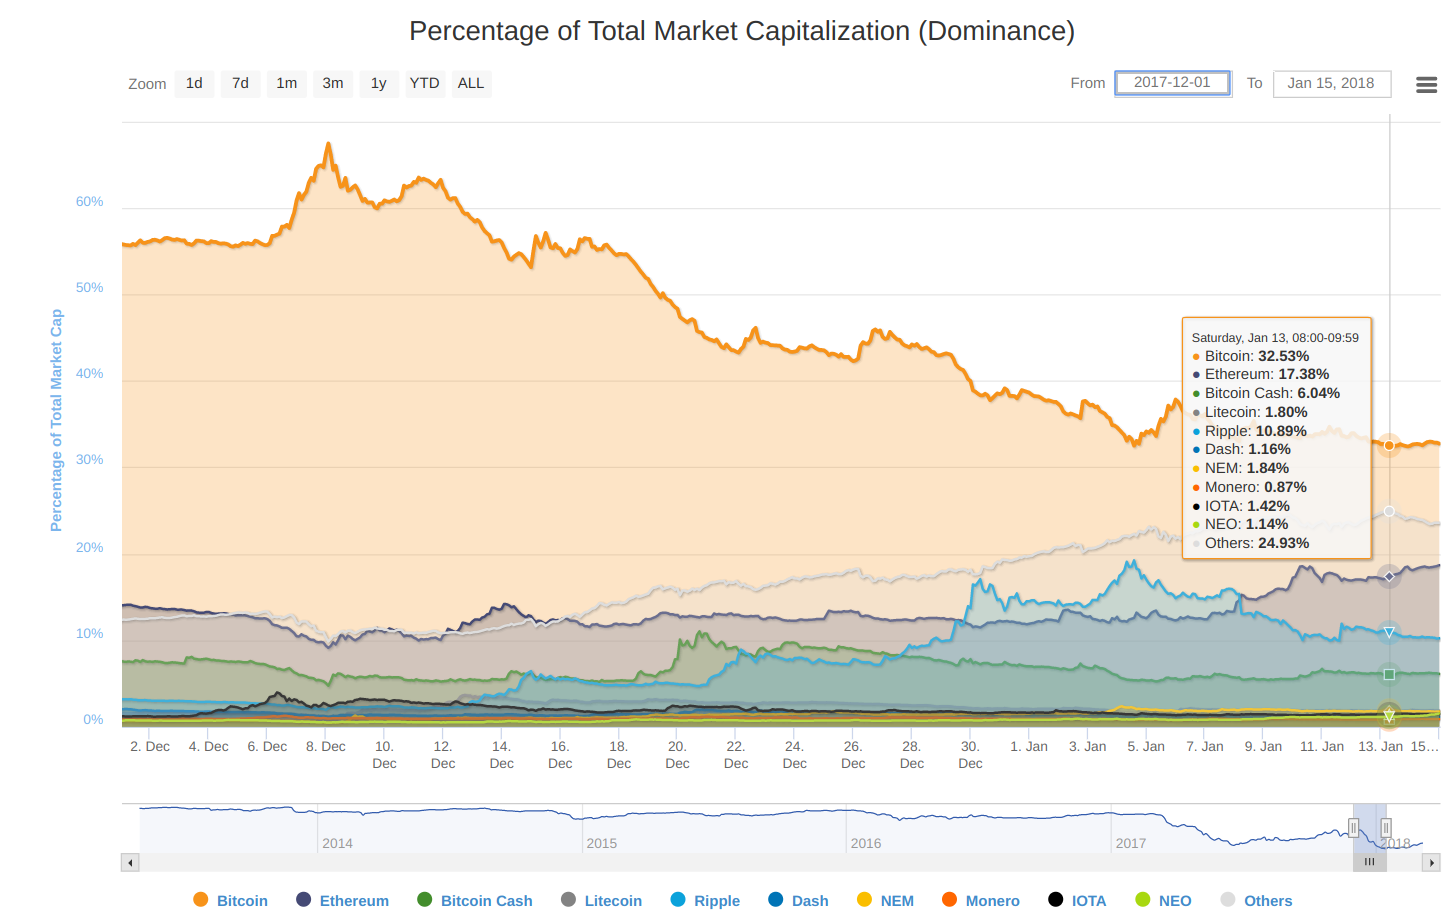
Task: Toggle Ethereum series in legend
Action: pyautogui.click(x=343, y=900)
